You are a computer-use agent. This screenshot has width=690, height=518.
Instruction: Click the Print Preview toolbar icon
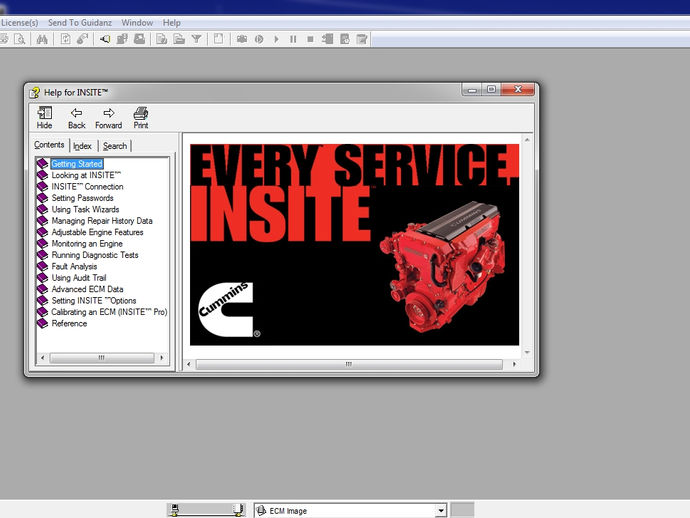[19, 39]
